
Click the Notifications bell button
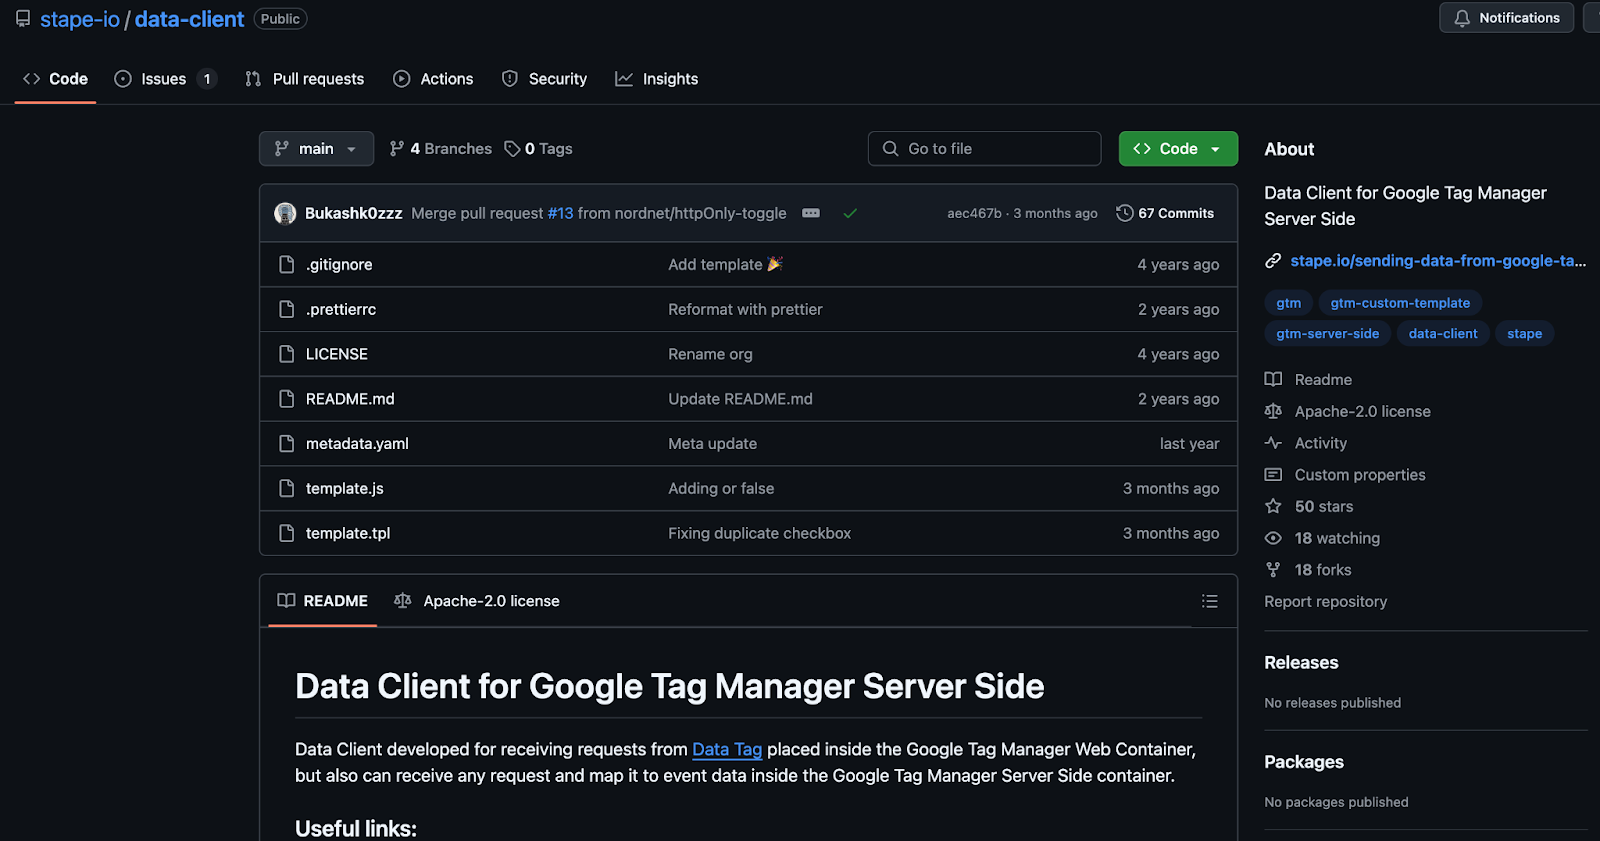1506,18
